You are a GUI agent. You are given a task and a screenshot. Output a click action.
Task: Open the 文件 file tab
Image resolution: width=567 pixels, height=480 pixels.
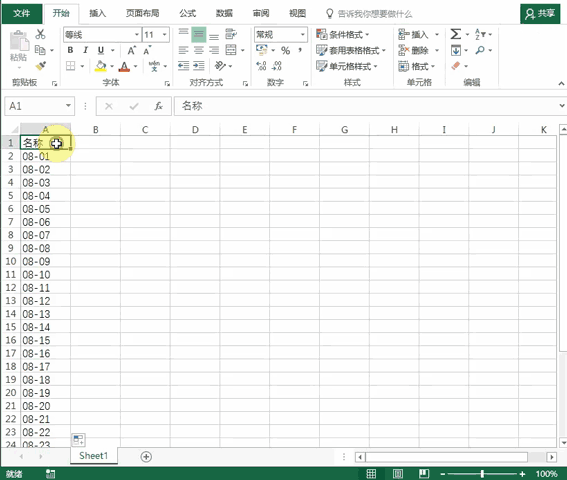21,13
